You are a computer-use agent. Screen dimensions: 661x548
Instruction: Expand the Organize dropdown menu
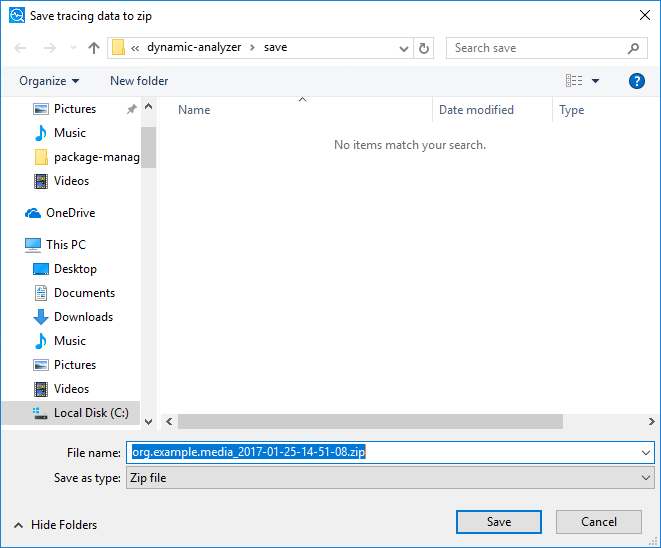tap(49, 81)
